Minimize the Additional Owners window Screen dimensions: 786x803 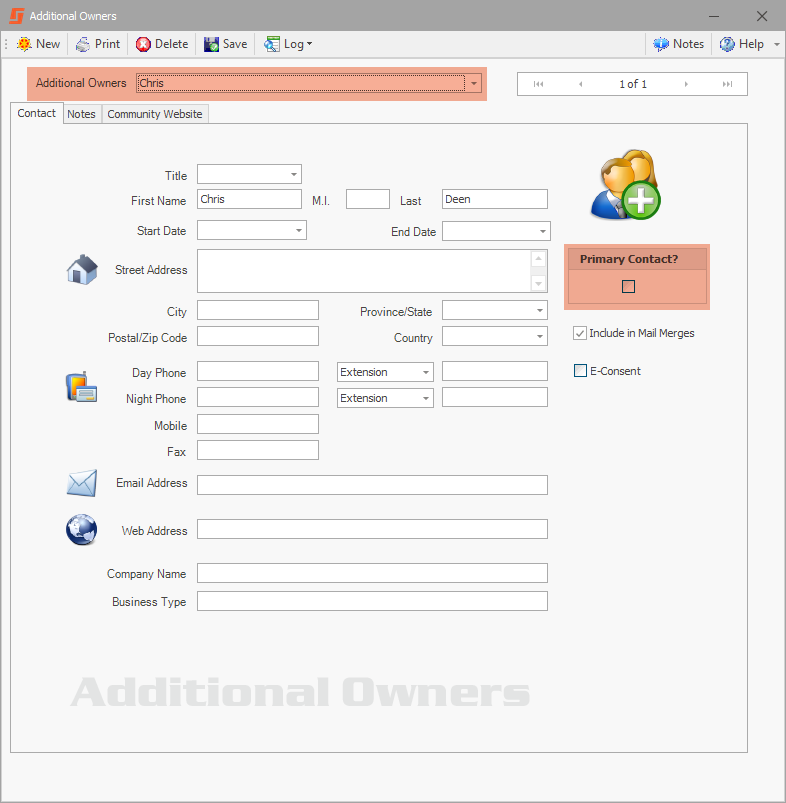pos(714,16)
